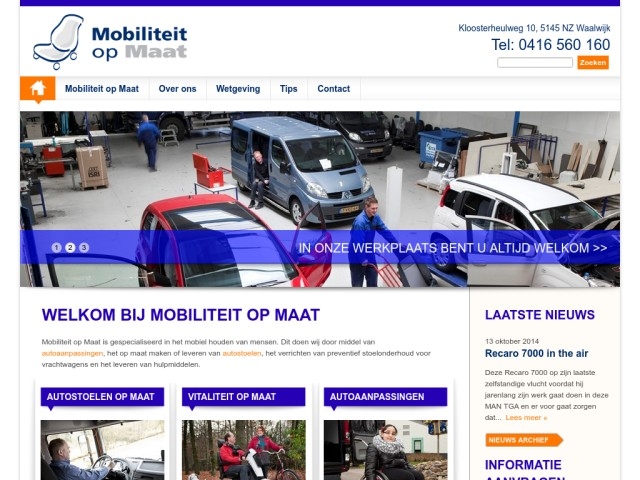
Task: Open the Tips menu item
Action: coord(289,89)
